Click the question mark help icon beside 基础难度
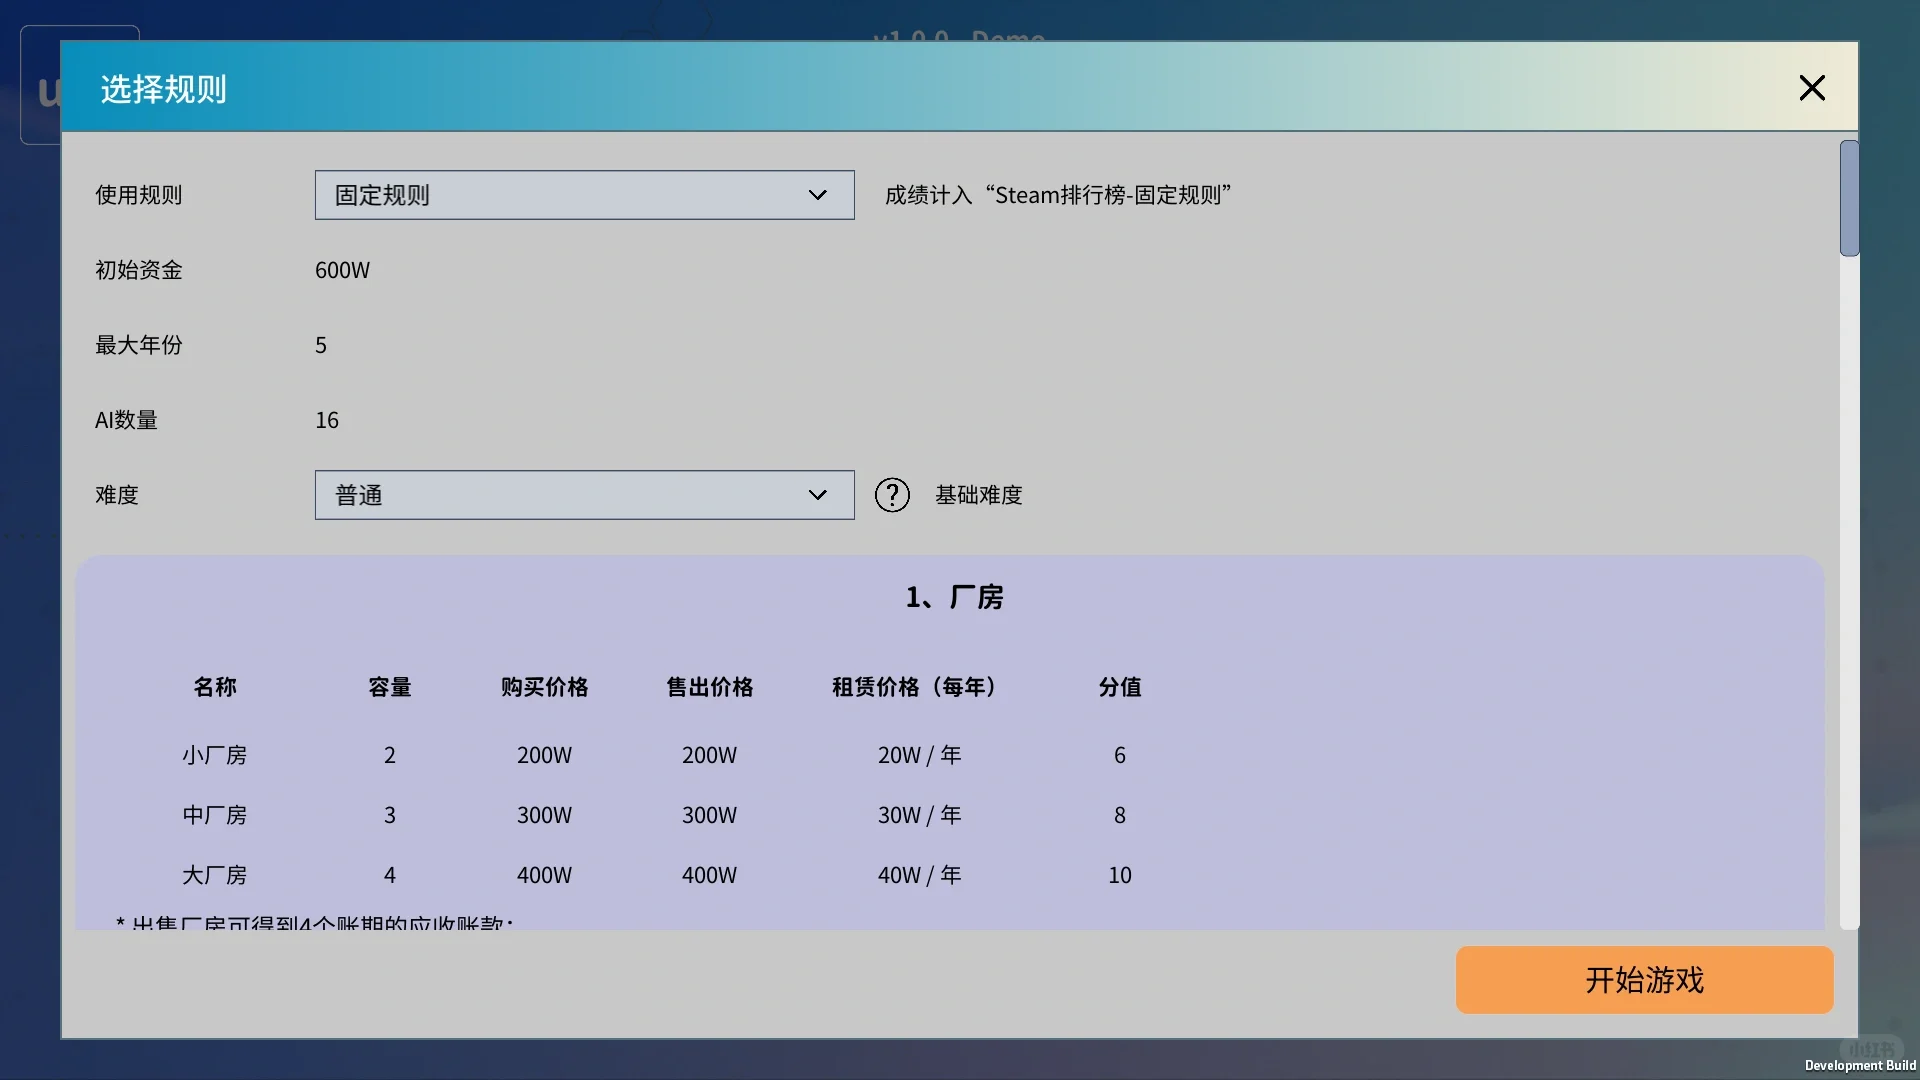This screenshot has height=1080, width=1920. coord(892,494)
